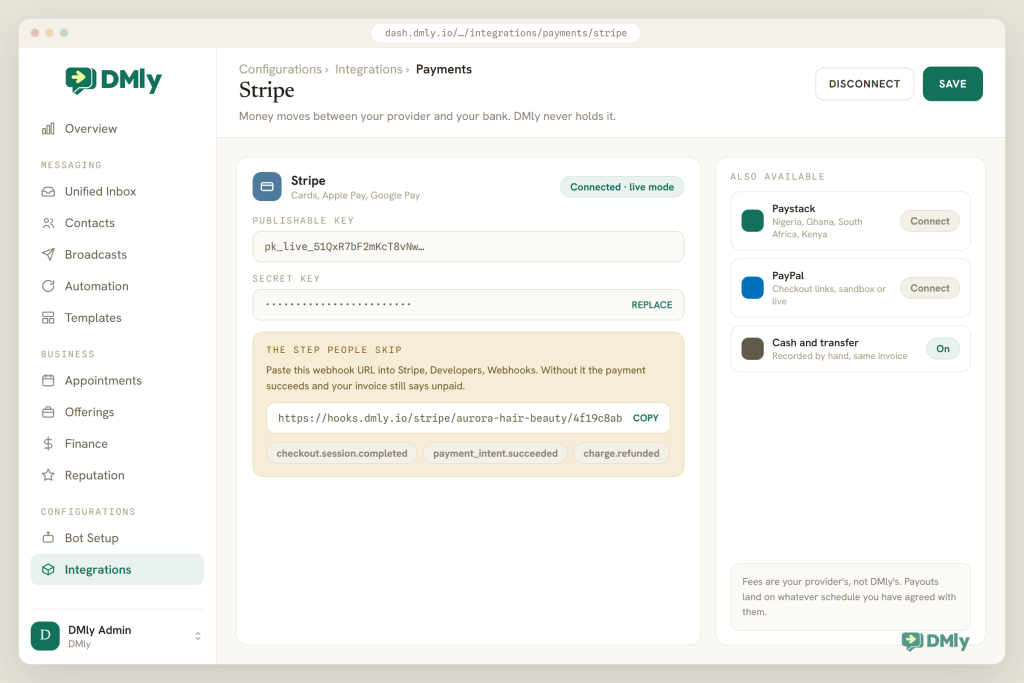Click the Configurations breadcrumb
Image resolution: width=1024 pixels, height=683 pixels.
pyautogui.click(x=280, y=69)
